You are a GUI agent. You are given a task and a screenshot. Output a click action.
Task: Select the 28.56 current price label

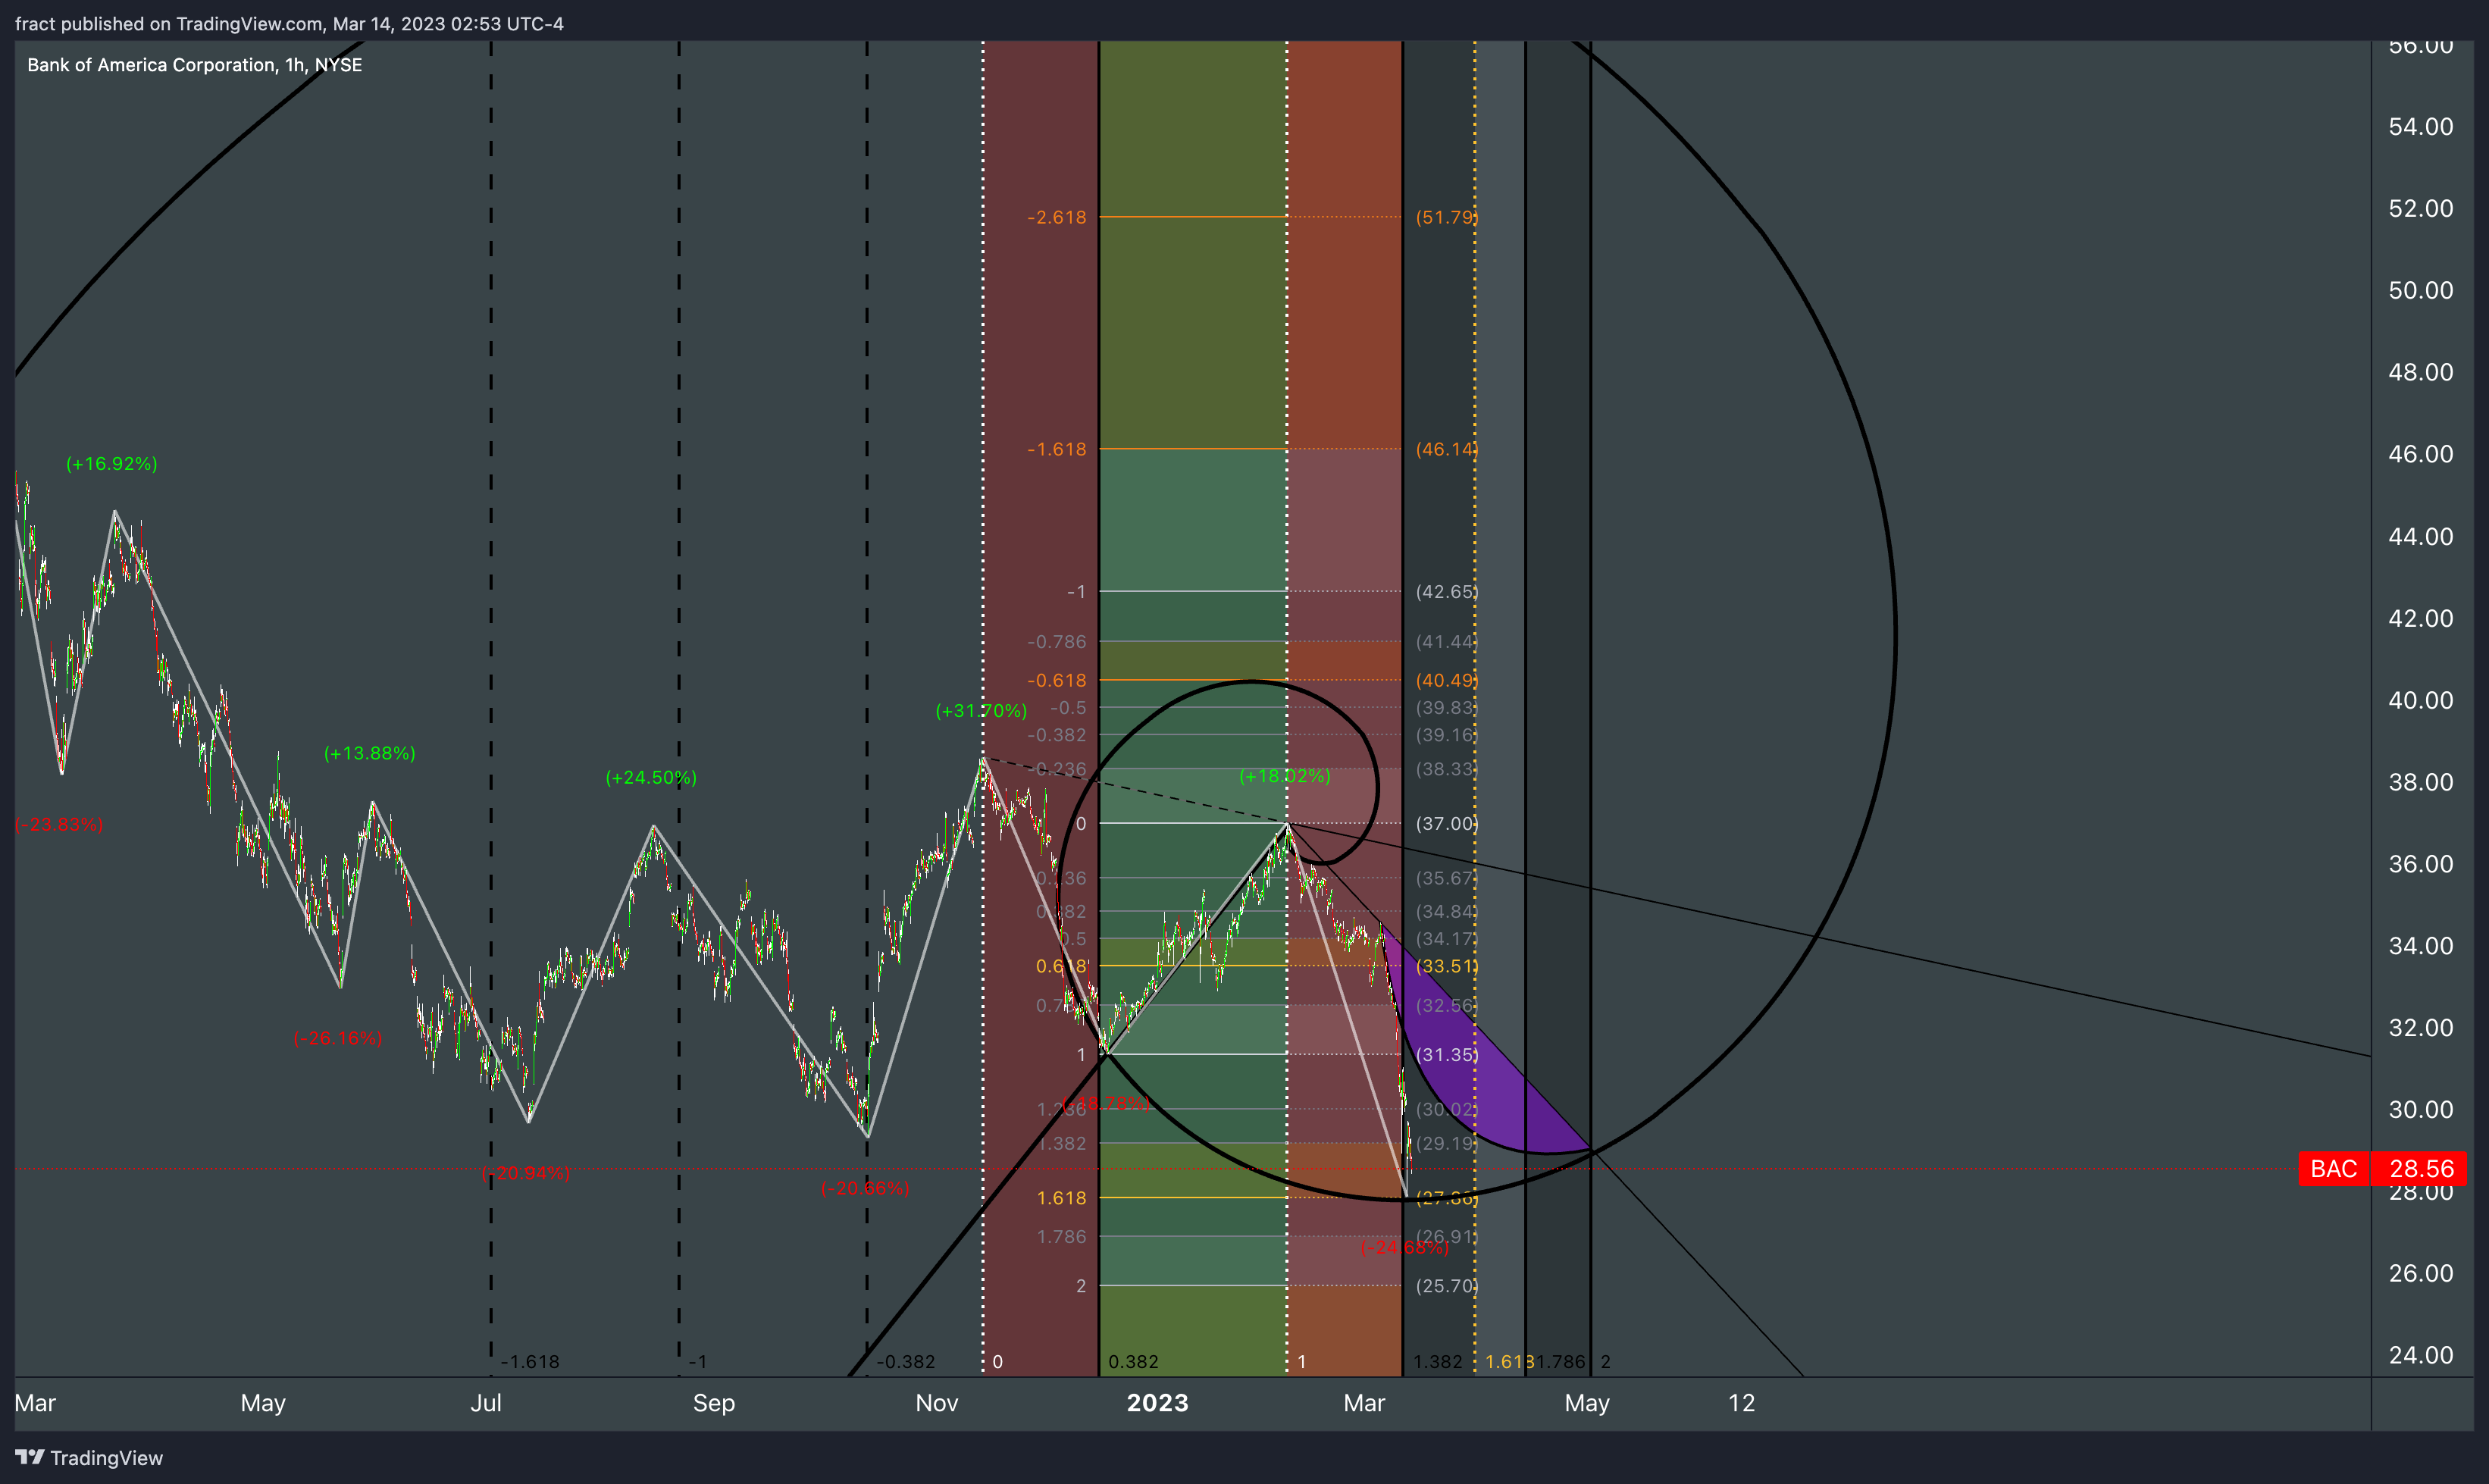click(2421, 1168)
